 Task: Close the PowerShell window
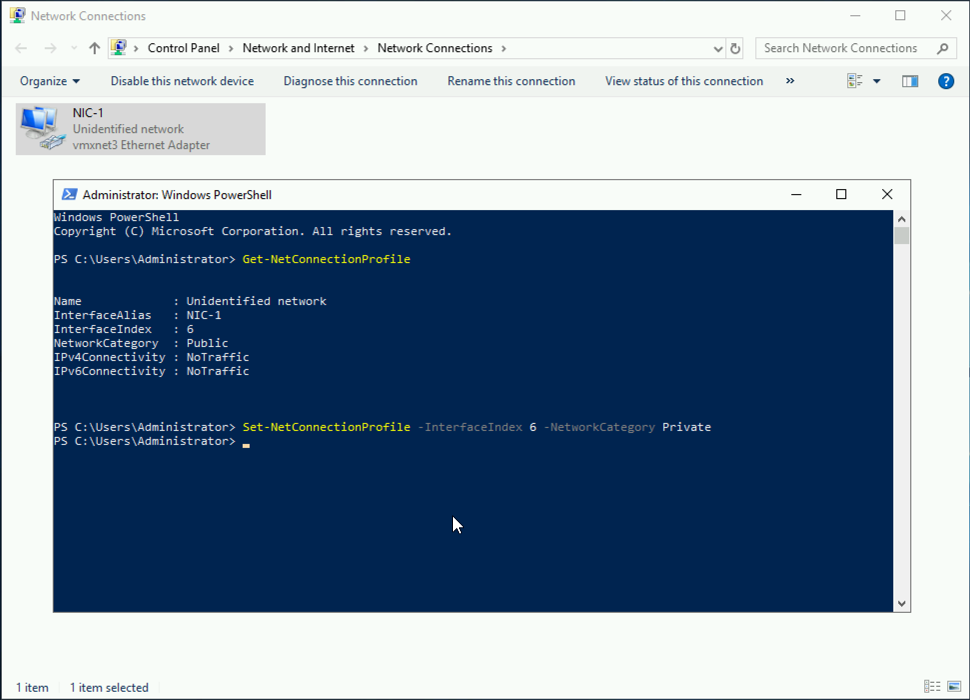tap(887, 194)
